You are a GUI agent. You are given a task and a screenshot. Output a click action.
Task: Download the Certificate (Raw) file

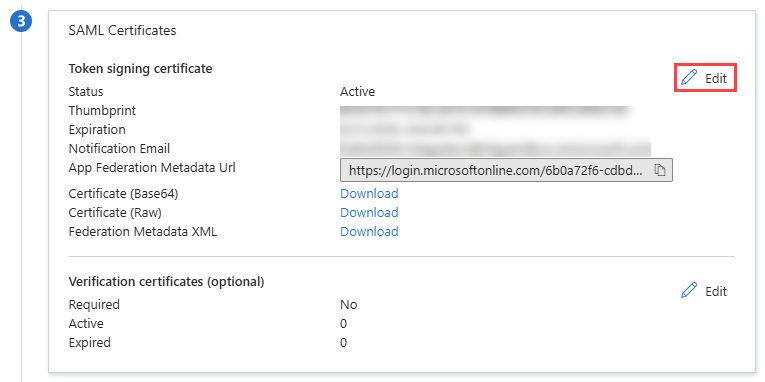point(369,213)
